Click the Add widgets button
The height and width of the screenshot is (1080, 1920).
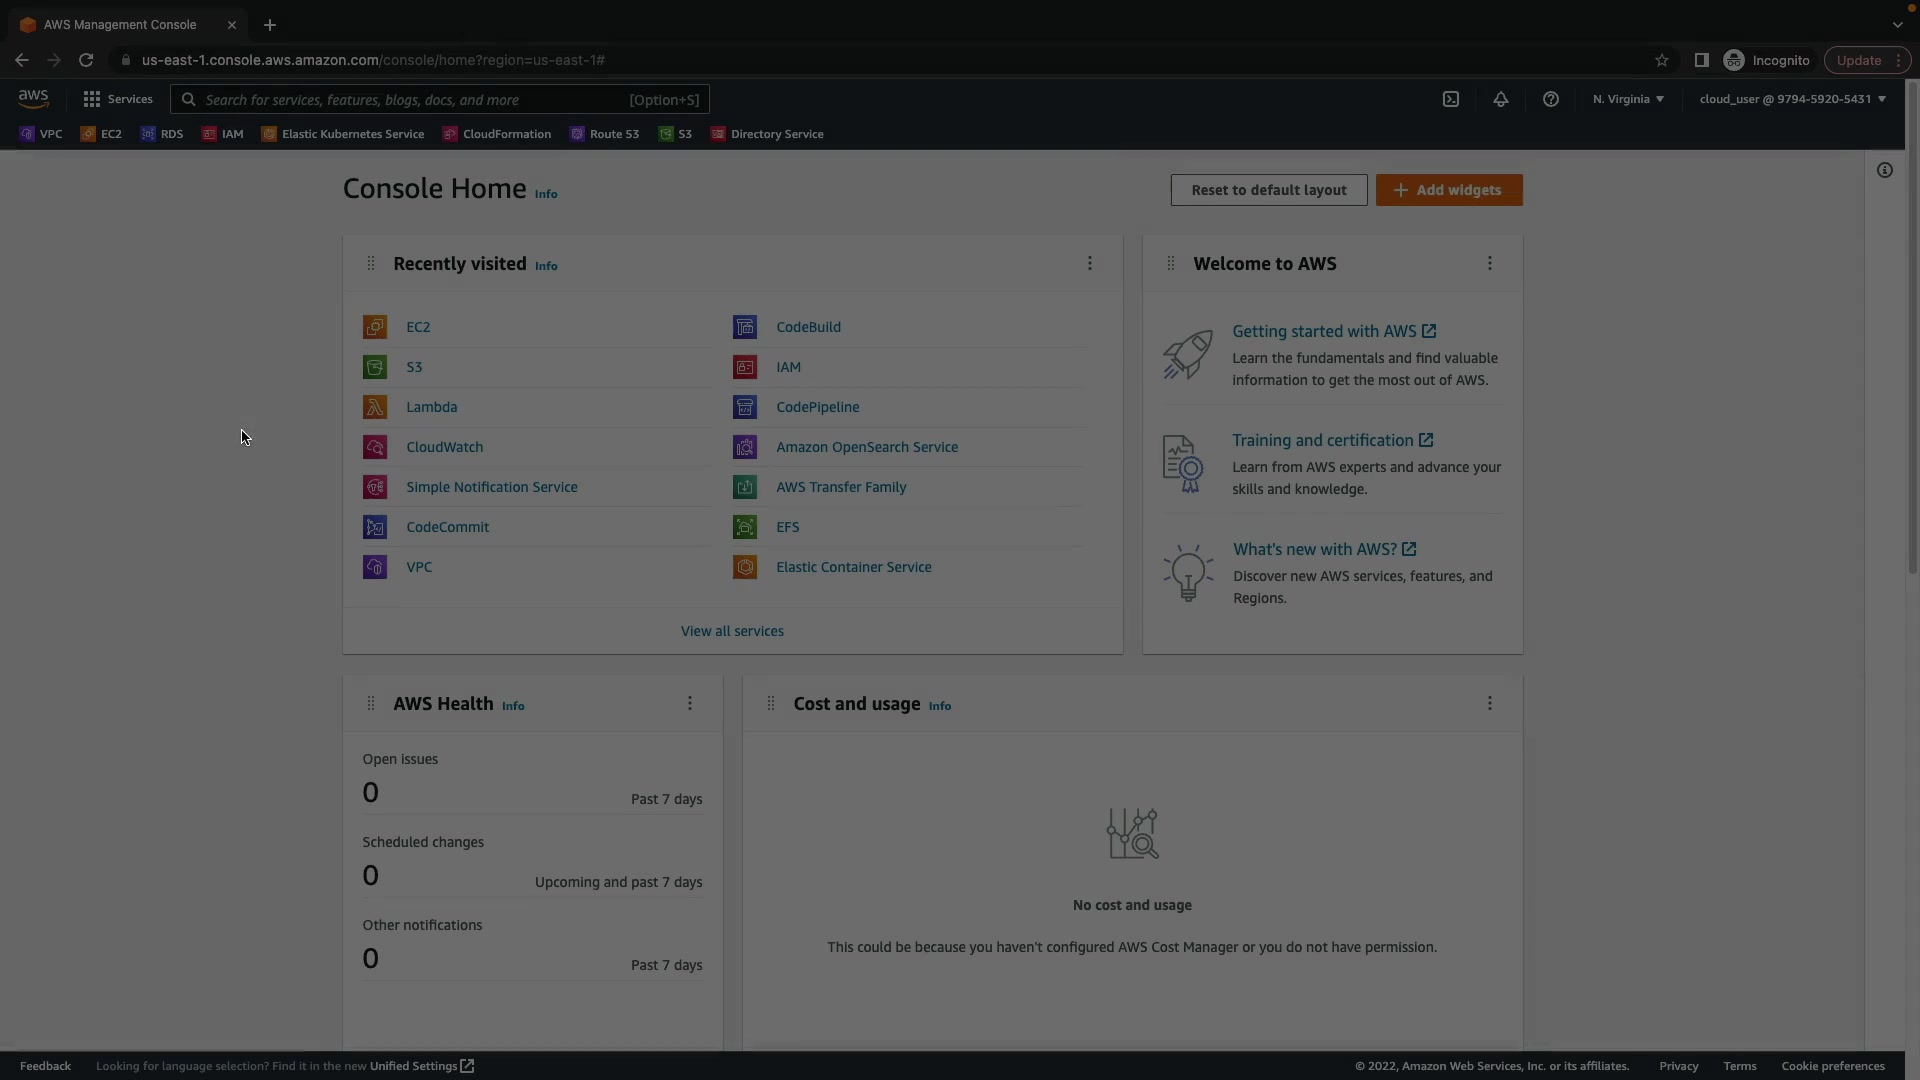[1448, 190]
